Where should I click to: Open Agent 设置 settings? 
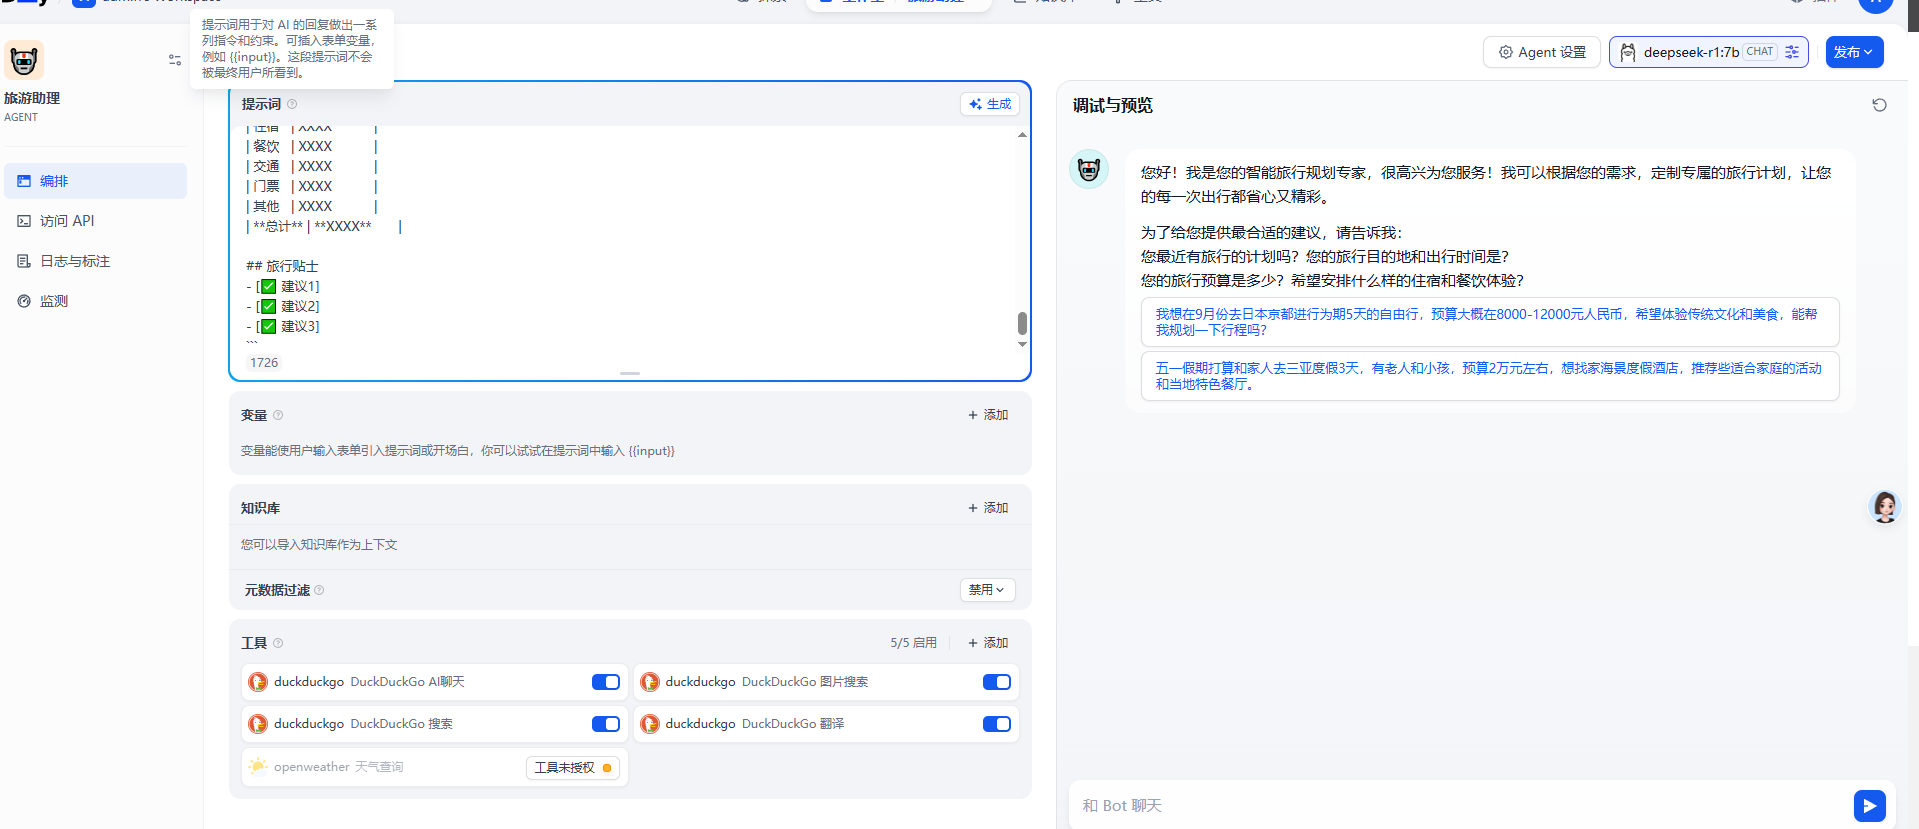pyautogui.click(x=1542, y=52)
